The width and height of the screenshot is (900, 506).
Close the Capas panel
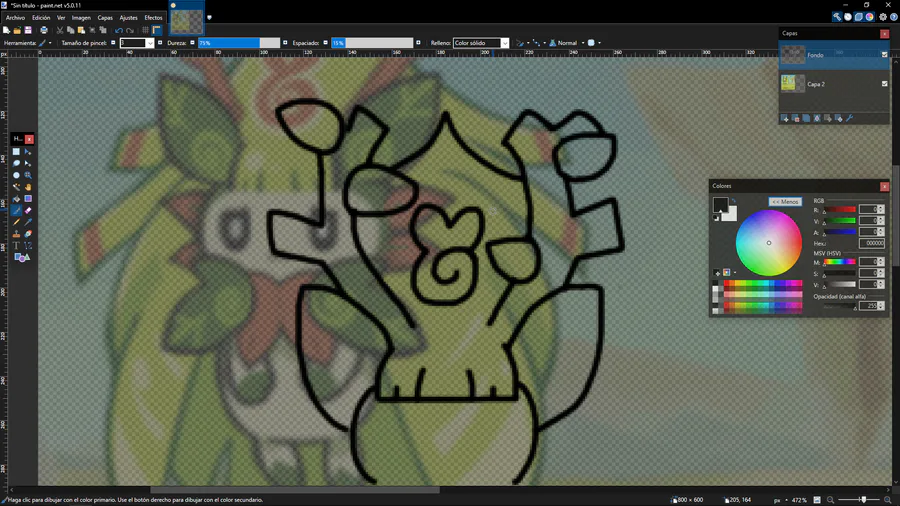(885, 34)
